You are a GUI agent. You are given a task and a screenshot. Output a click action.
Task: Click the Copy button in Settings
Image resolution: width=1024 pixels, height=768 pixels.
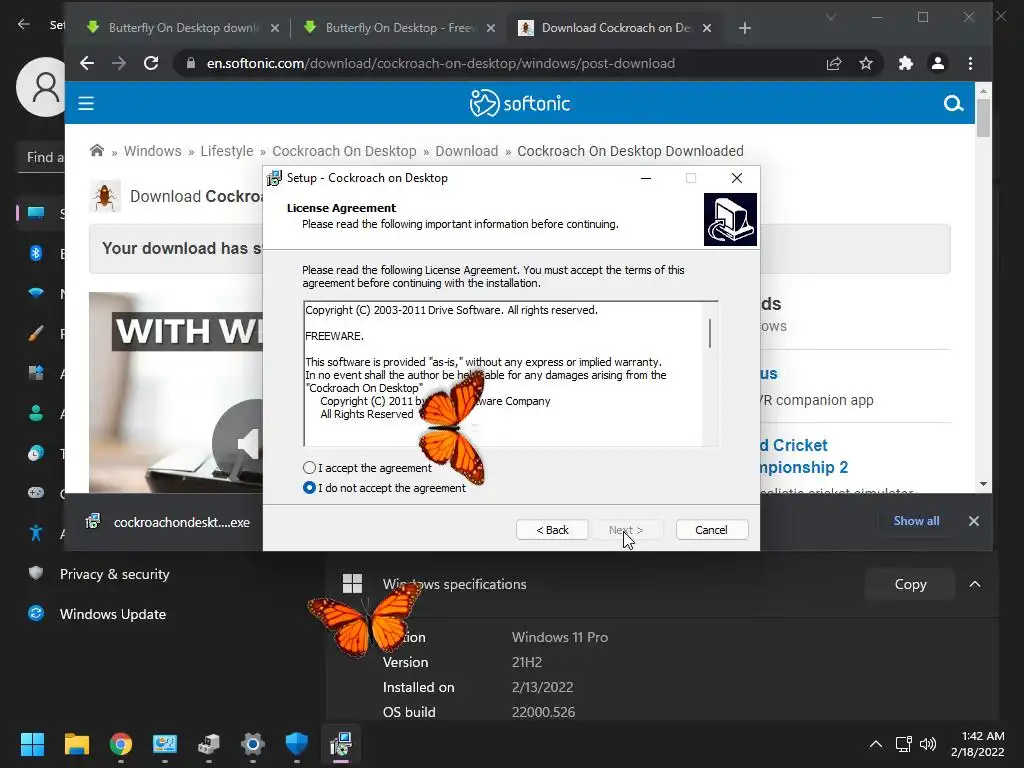(x=910, y=584)
